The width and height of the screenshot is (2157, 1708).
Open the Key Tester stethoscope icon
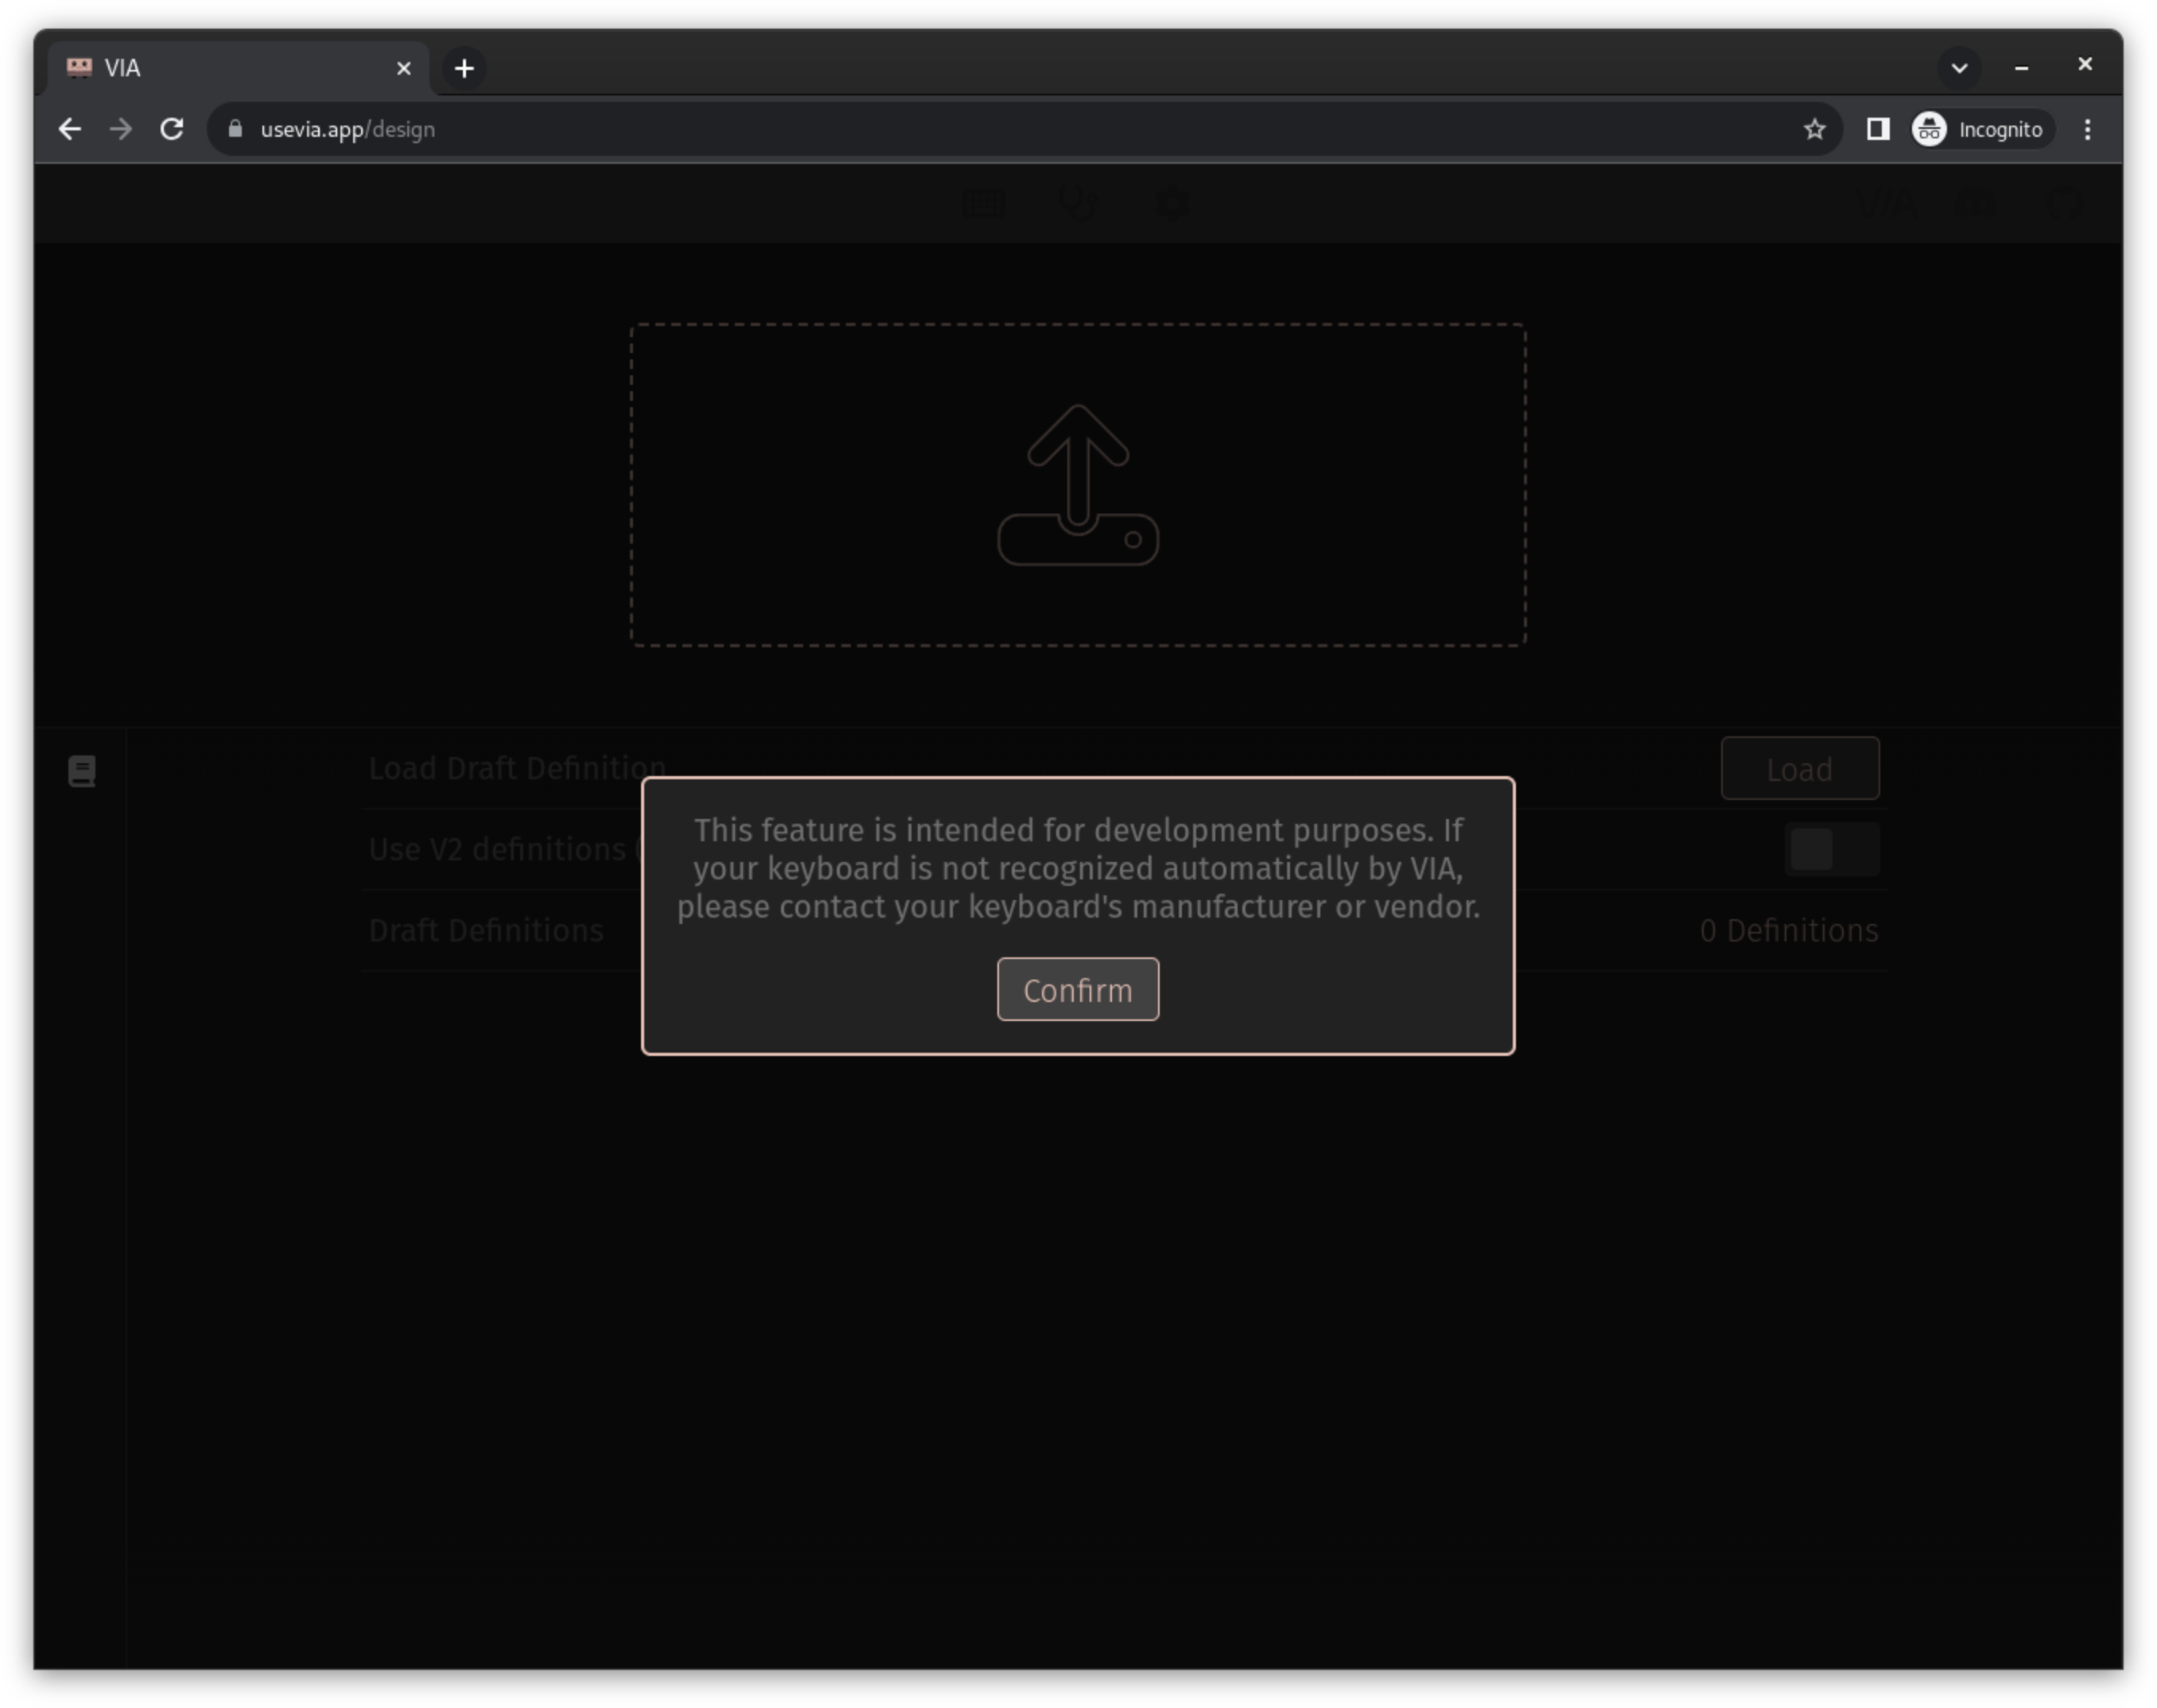tap(1078, 204)
